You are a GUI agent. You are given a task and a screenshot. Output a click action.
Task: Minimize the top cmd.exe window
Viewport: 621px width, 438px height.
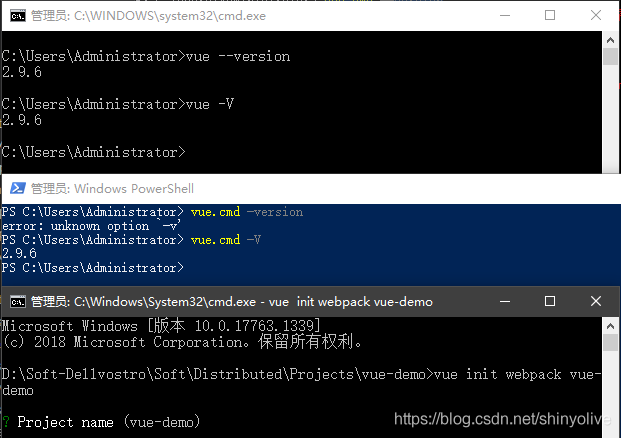click(x=505, y=16)
